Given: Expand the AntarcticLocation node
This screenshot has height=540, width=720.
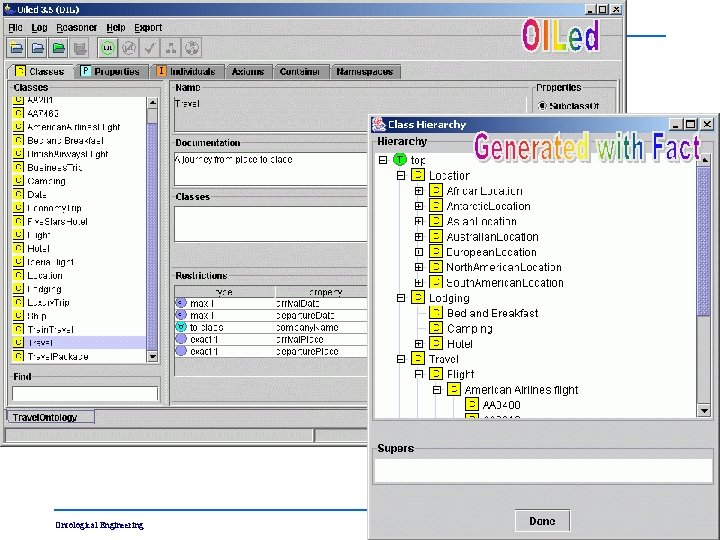Looking at the screenshot, I should coord(419,206).
